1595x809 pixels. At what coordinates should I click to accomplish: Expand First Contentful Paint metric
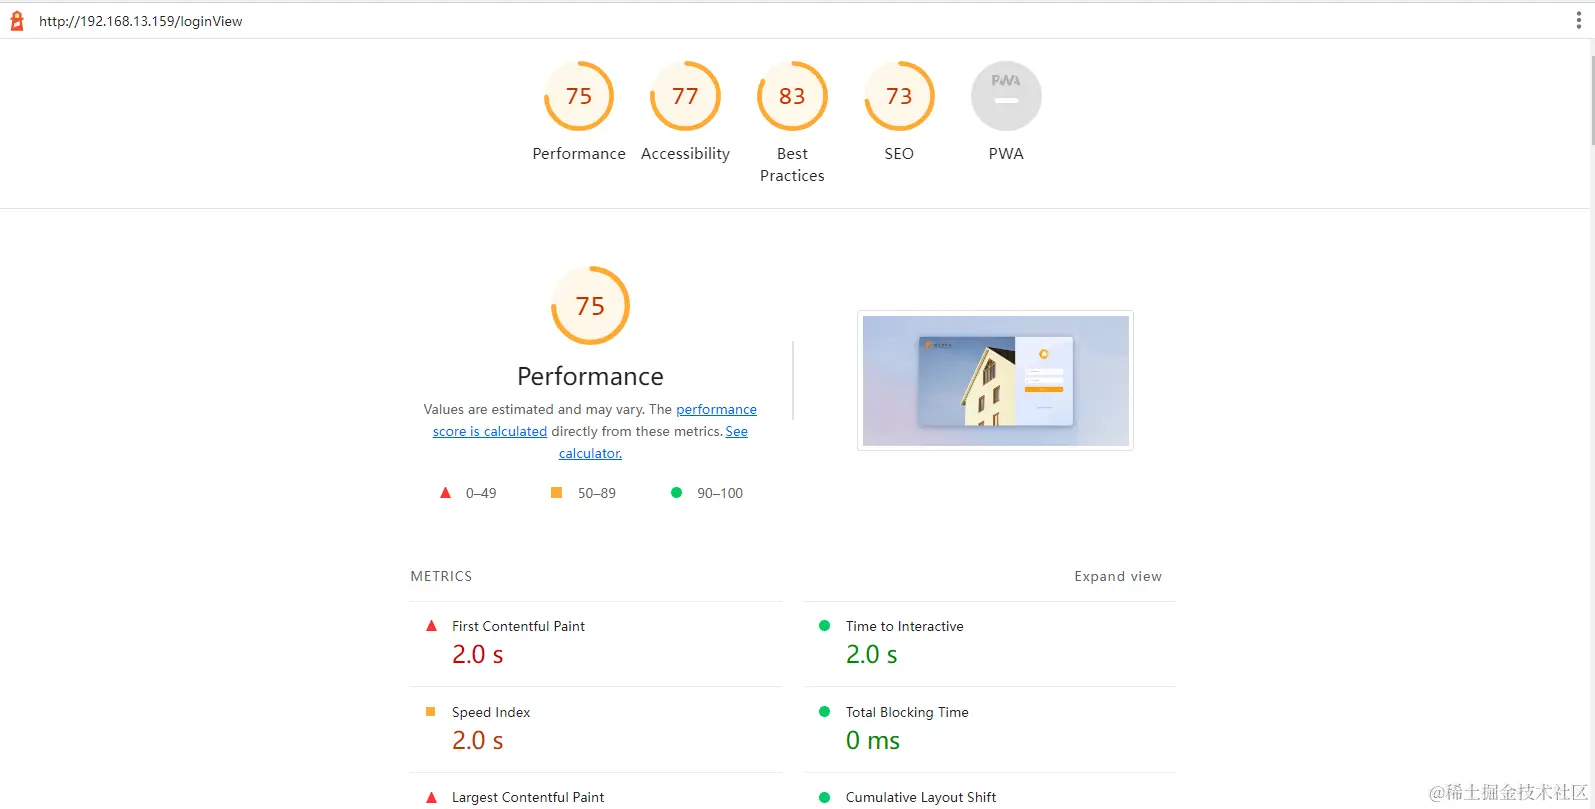tap(596, 643)
